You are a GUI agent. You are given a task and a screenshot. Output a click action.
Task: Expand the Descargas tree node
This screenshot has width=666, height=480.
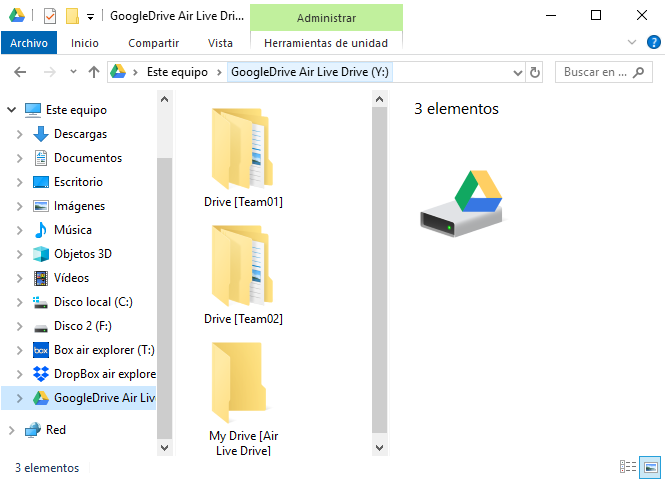pyautogui.click(x=20, y=134)
